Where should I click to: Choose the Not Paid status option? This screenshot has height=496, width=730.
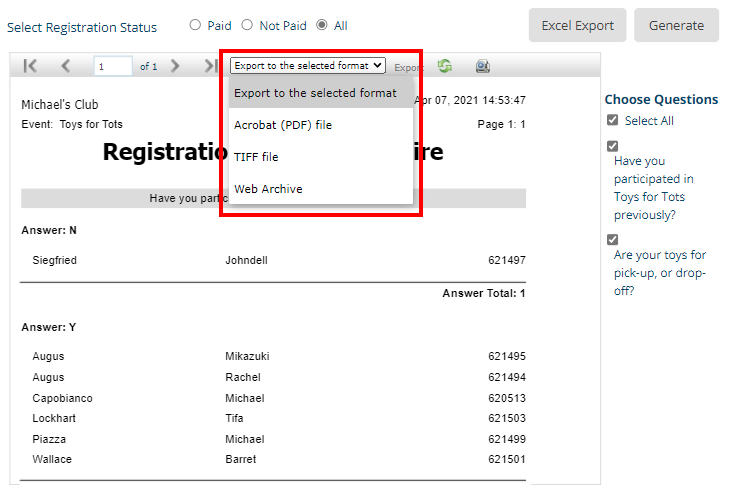pyautogui.click(x=246, y=25)
